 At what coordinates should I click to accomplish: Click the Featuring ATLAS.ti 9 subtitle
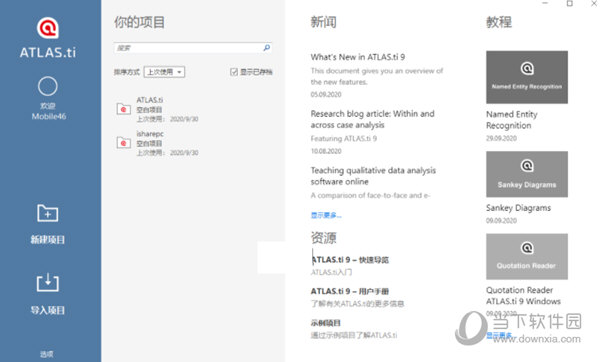[344, 139]
